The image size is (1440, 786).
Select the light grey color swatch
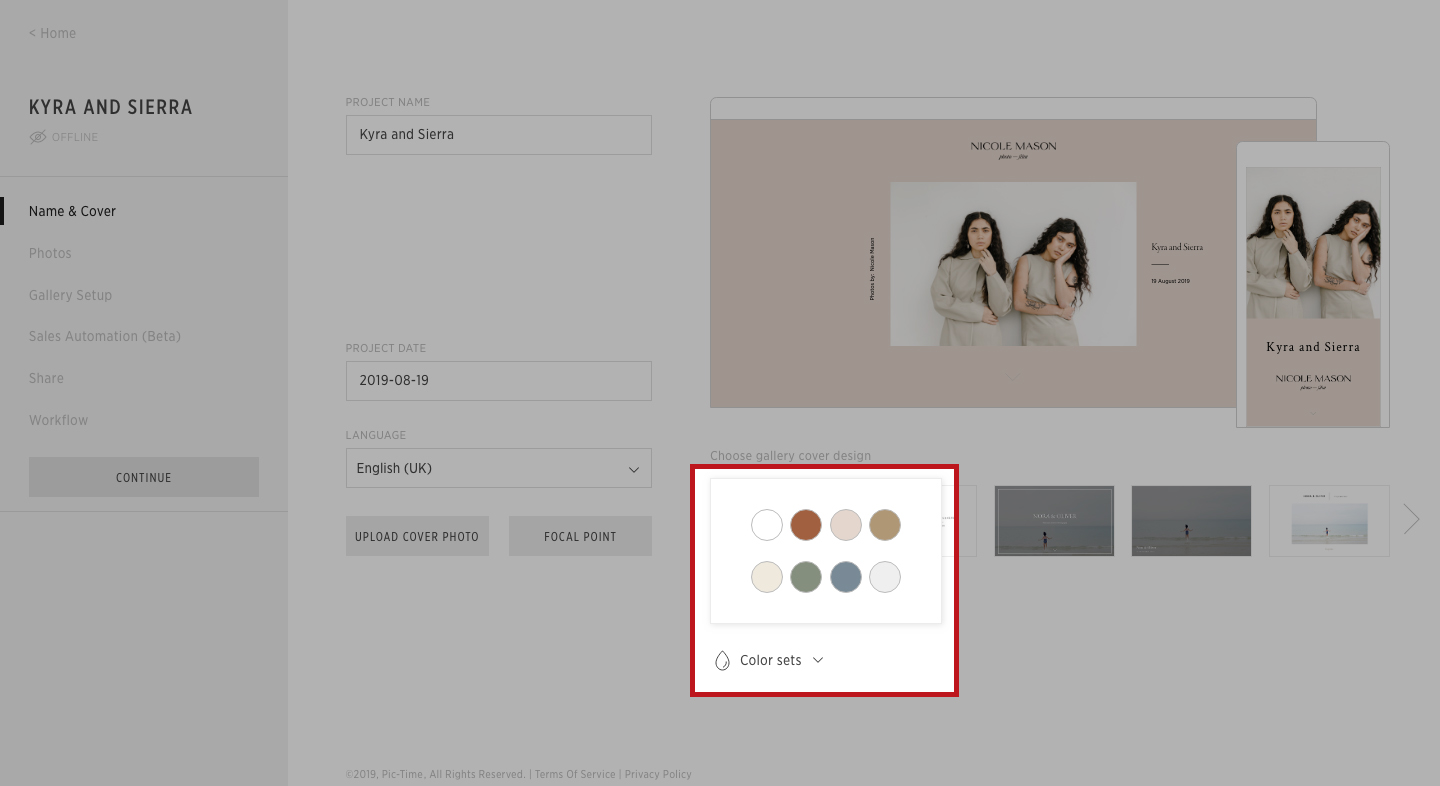885,577
